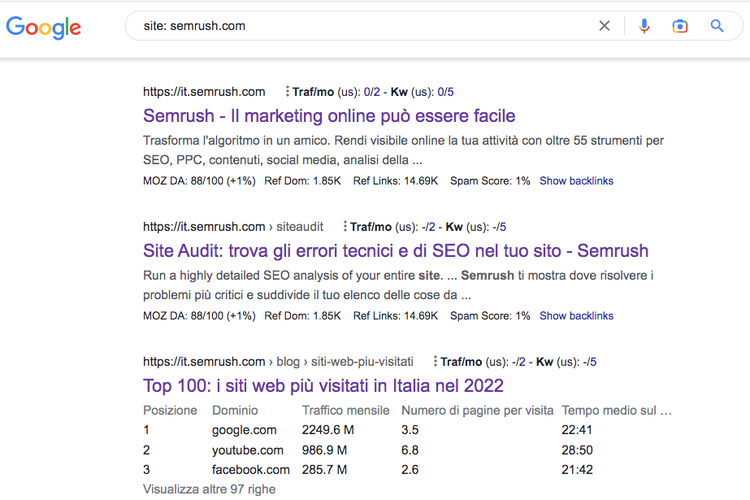Click the Numero di pagine per visita header
This screenshot has height=500, width=750.
pos(477,410)
